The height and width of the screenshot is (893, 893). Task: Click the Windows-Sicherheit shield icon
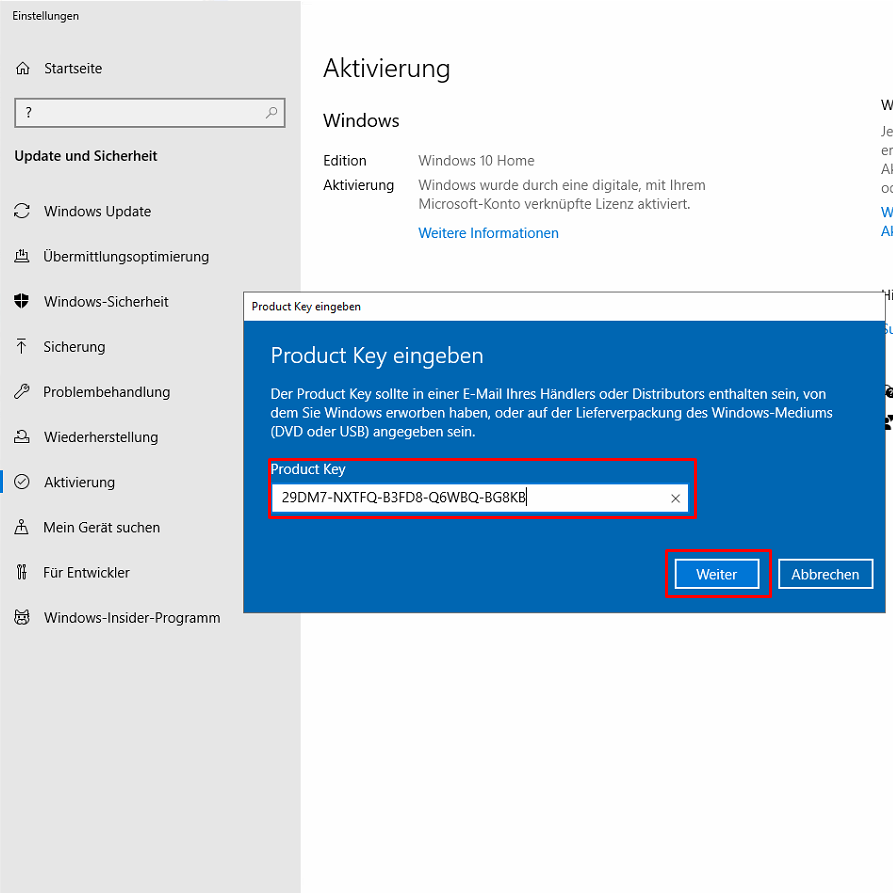(22, 302)
